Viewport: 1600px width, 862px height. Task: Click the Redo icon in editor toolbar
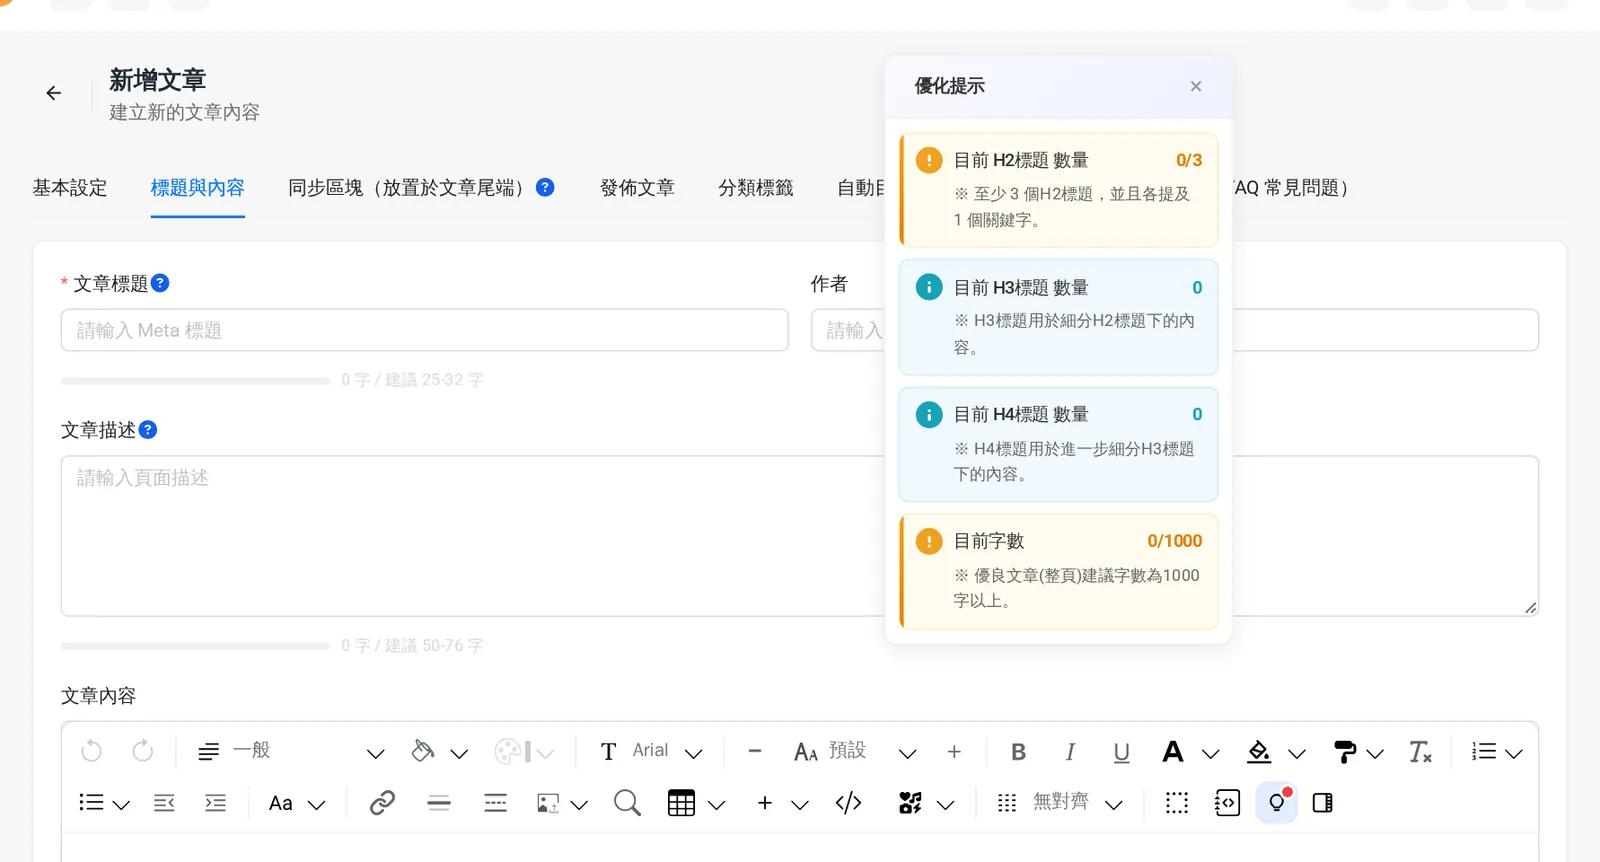[x=143, y=751]
